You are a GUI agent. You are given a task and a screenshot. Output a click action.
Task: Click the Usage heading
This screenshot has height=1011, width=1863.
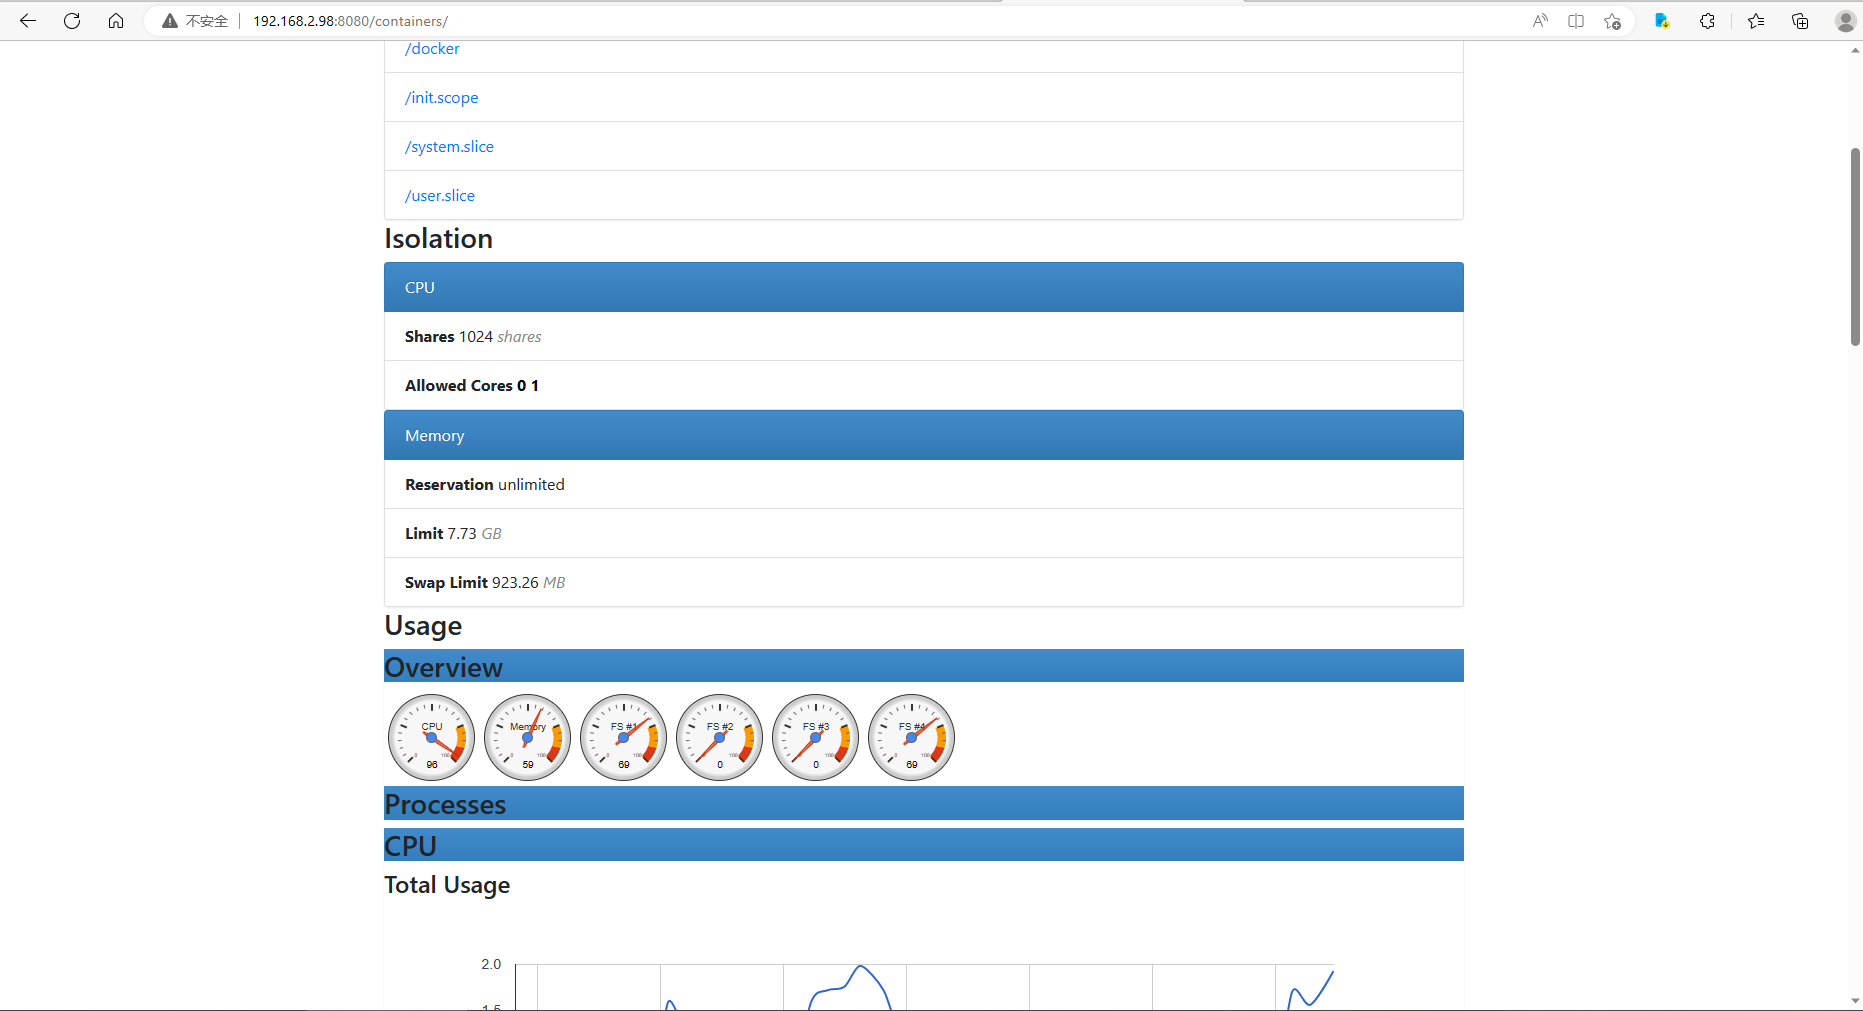click(x=423, y=626)
